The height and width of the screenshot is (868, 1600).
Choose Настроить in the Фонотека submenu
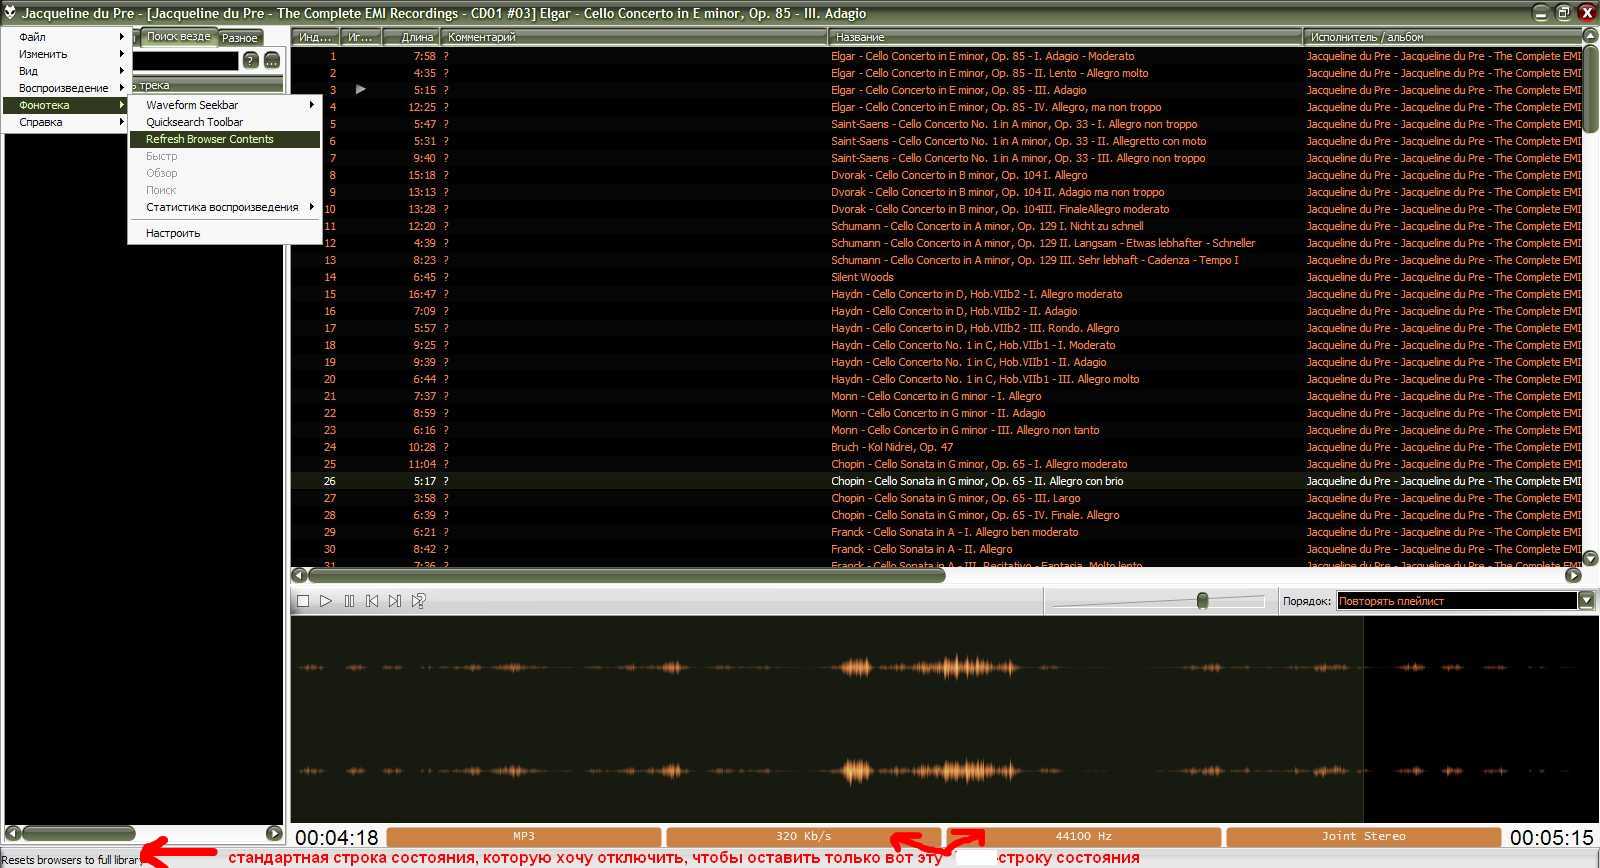click(x=173, y=233)
